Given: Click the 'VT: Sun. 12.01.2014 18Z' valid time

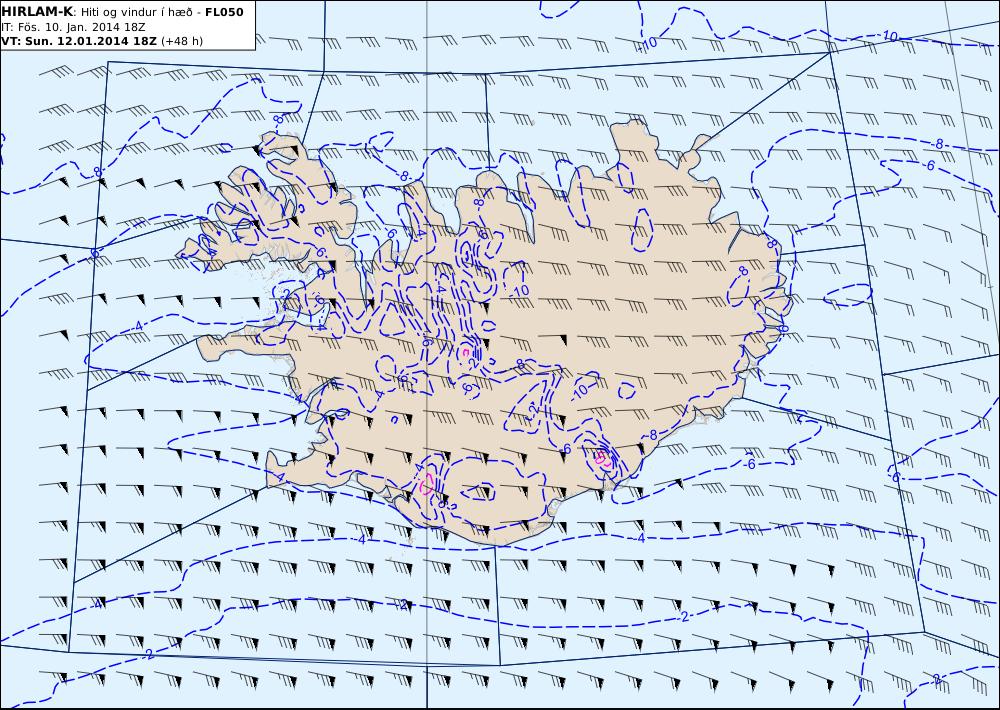Looking at the screenshot, I should click(x=79, y=41).
